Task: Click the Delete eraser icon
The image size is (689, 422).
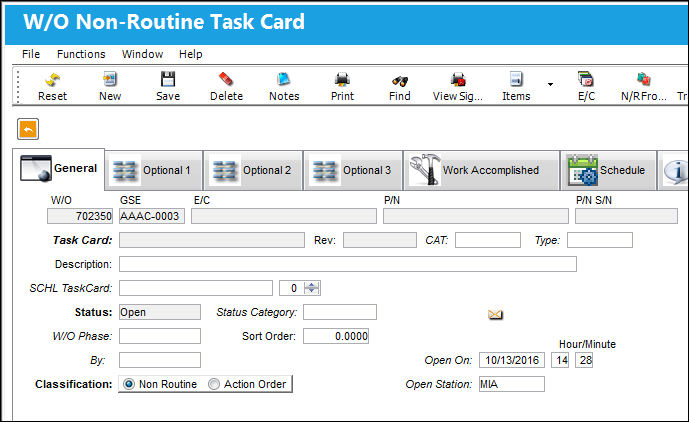Action: click(226, 80)
